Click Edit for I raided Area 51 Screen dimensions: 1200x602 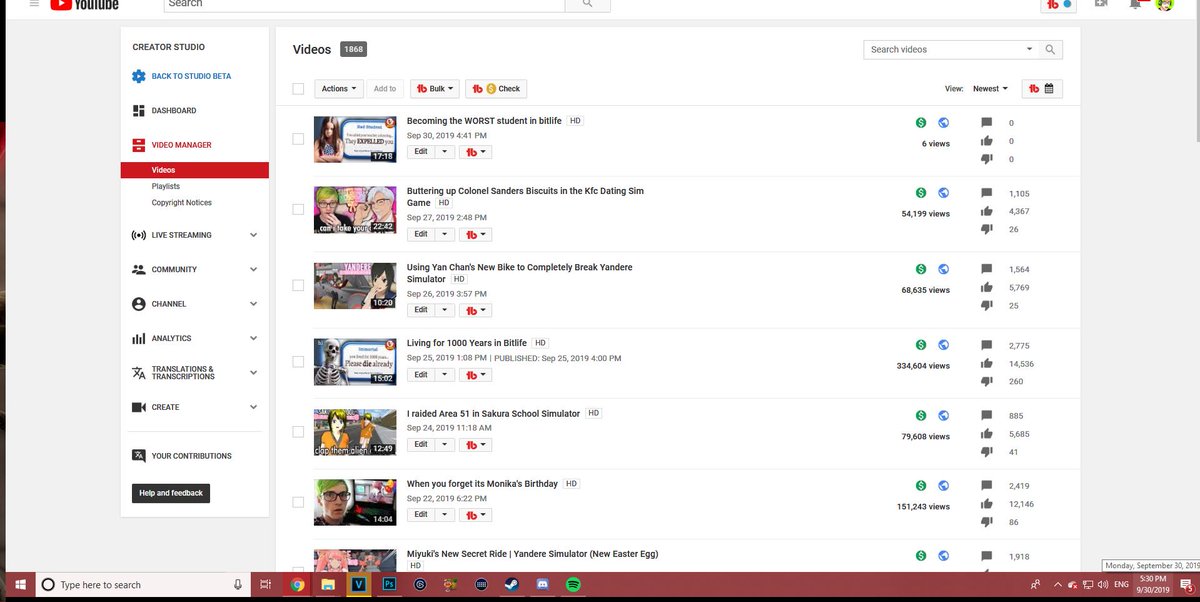[421, 445]
